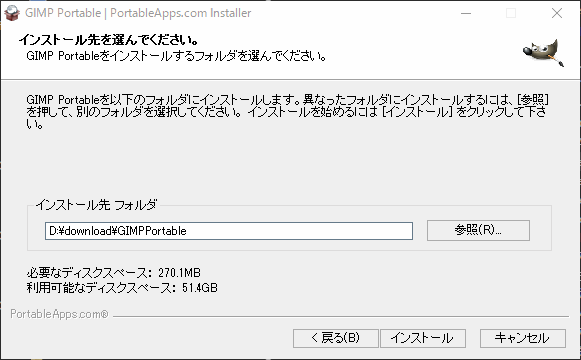The height and width of the screenshot is (360, 581).
Task: Click the 51.4GB available space value
Action: (x=200, y=288)
